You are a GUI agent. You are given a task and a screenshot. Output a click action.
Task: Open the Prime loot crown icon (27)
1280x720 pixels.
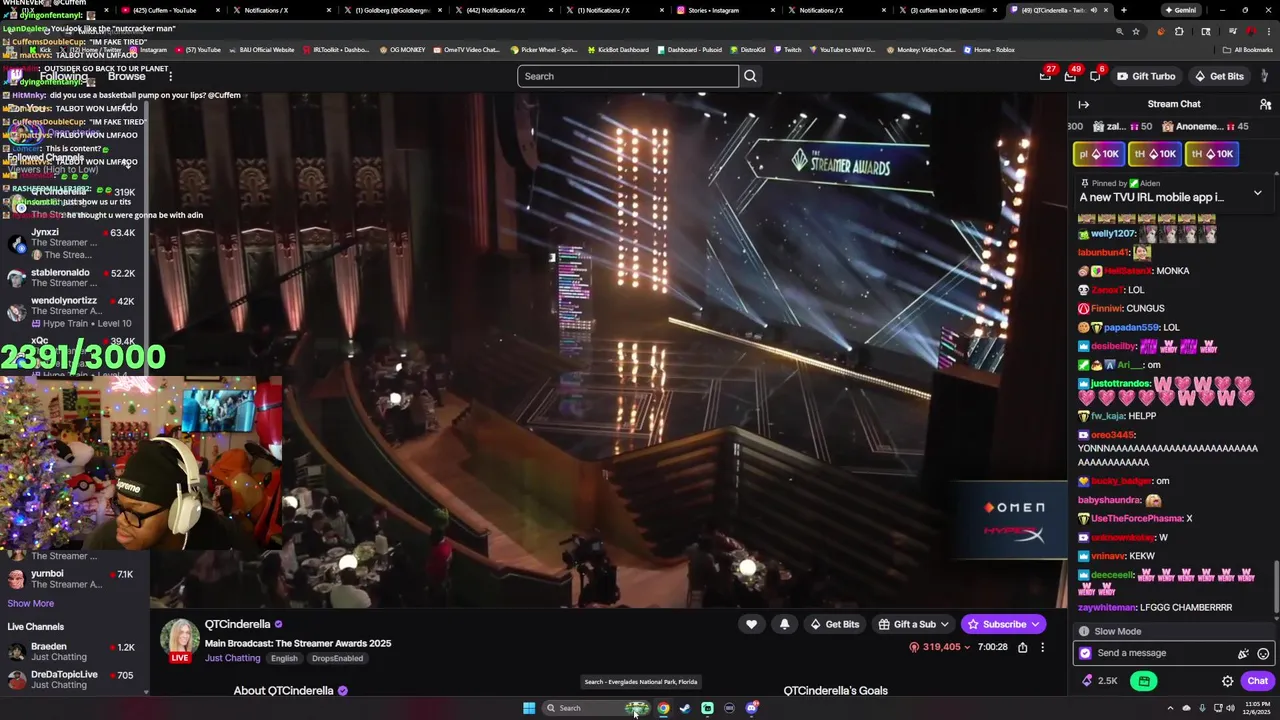click(1045, 76)
